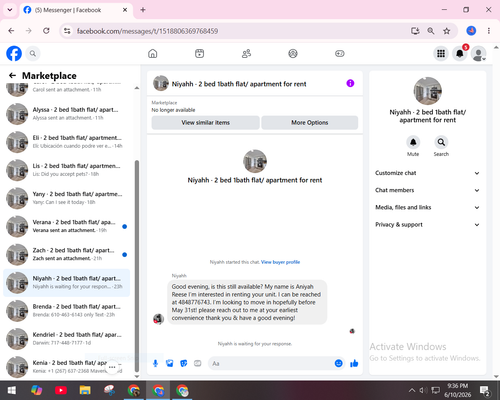Open the Chrome three-dot menu
The height and width of the screenshot is (400, 500).
489,31
